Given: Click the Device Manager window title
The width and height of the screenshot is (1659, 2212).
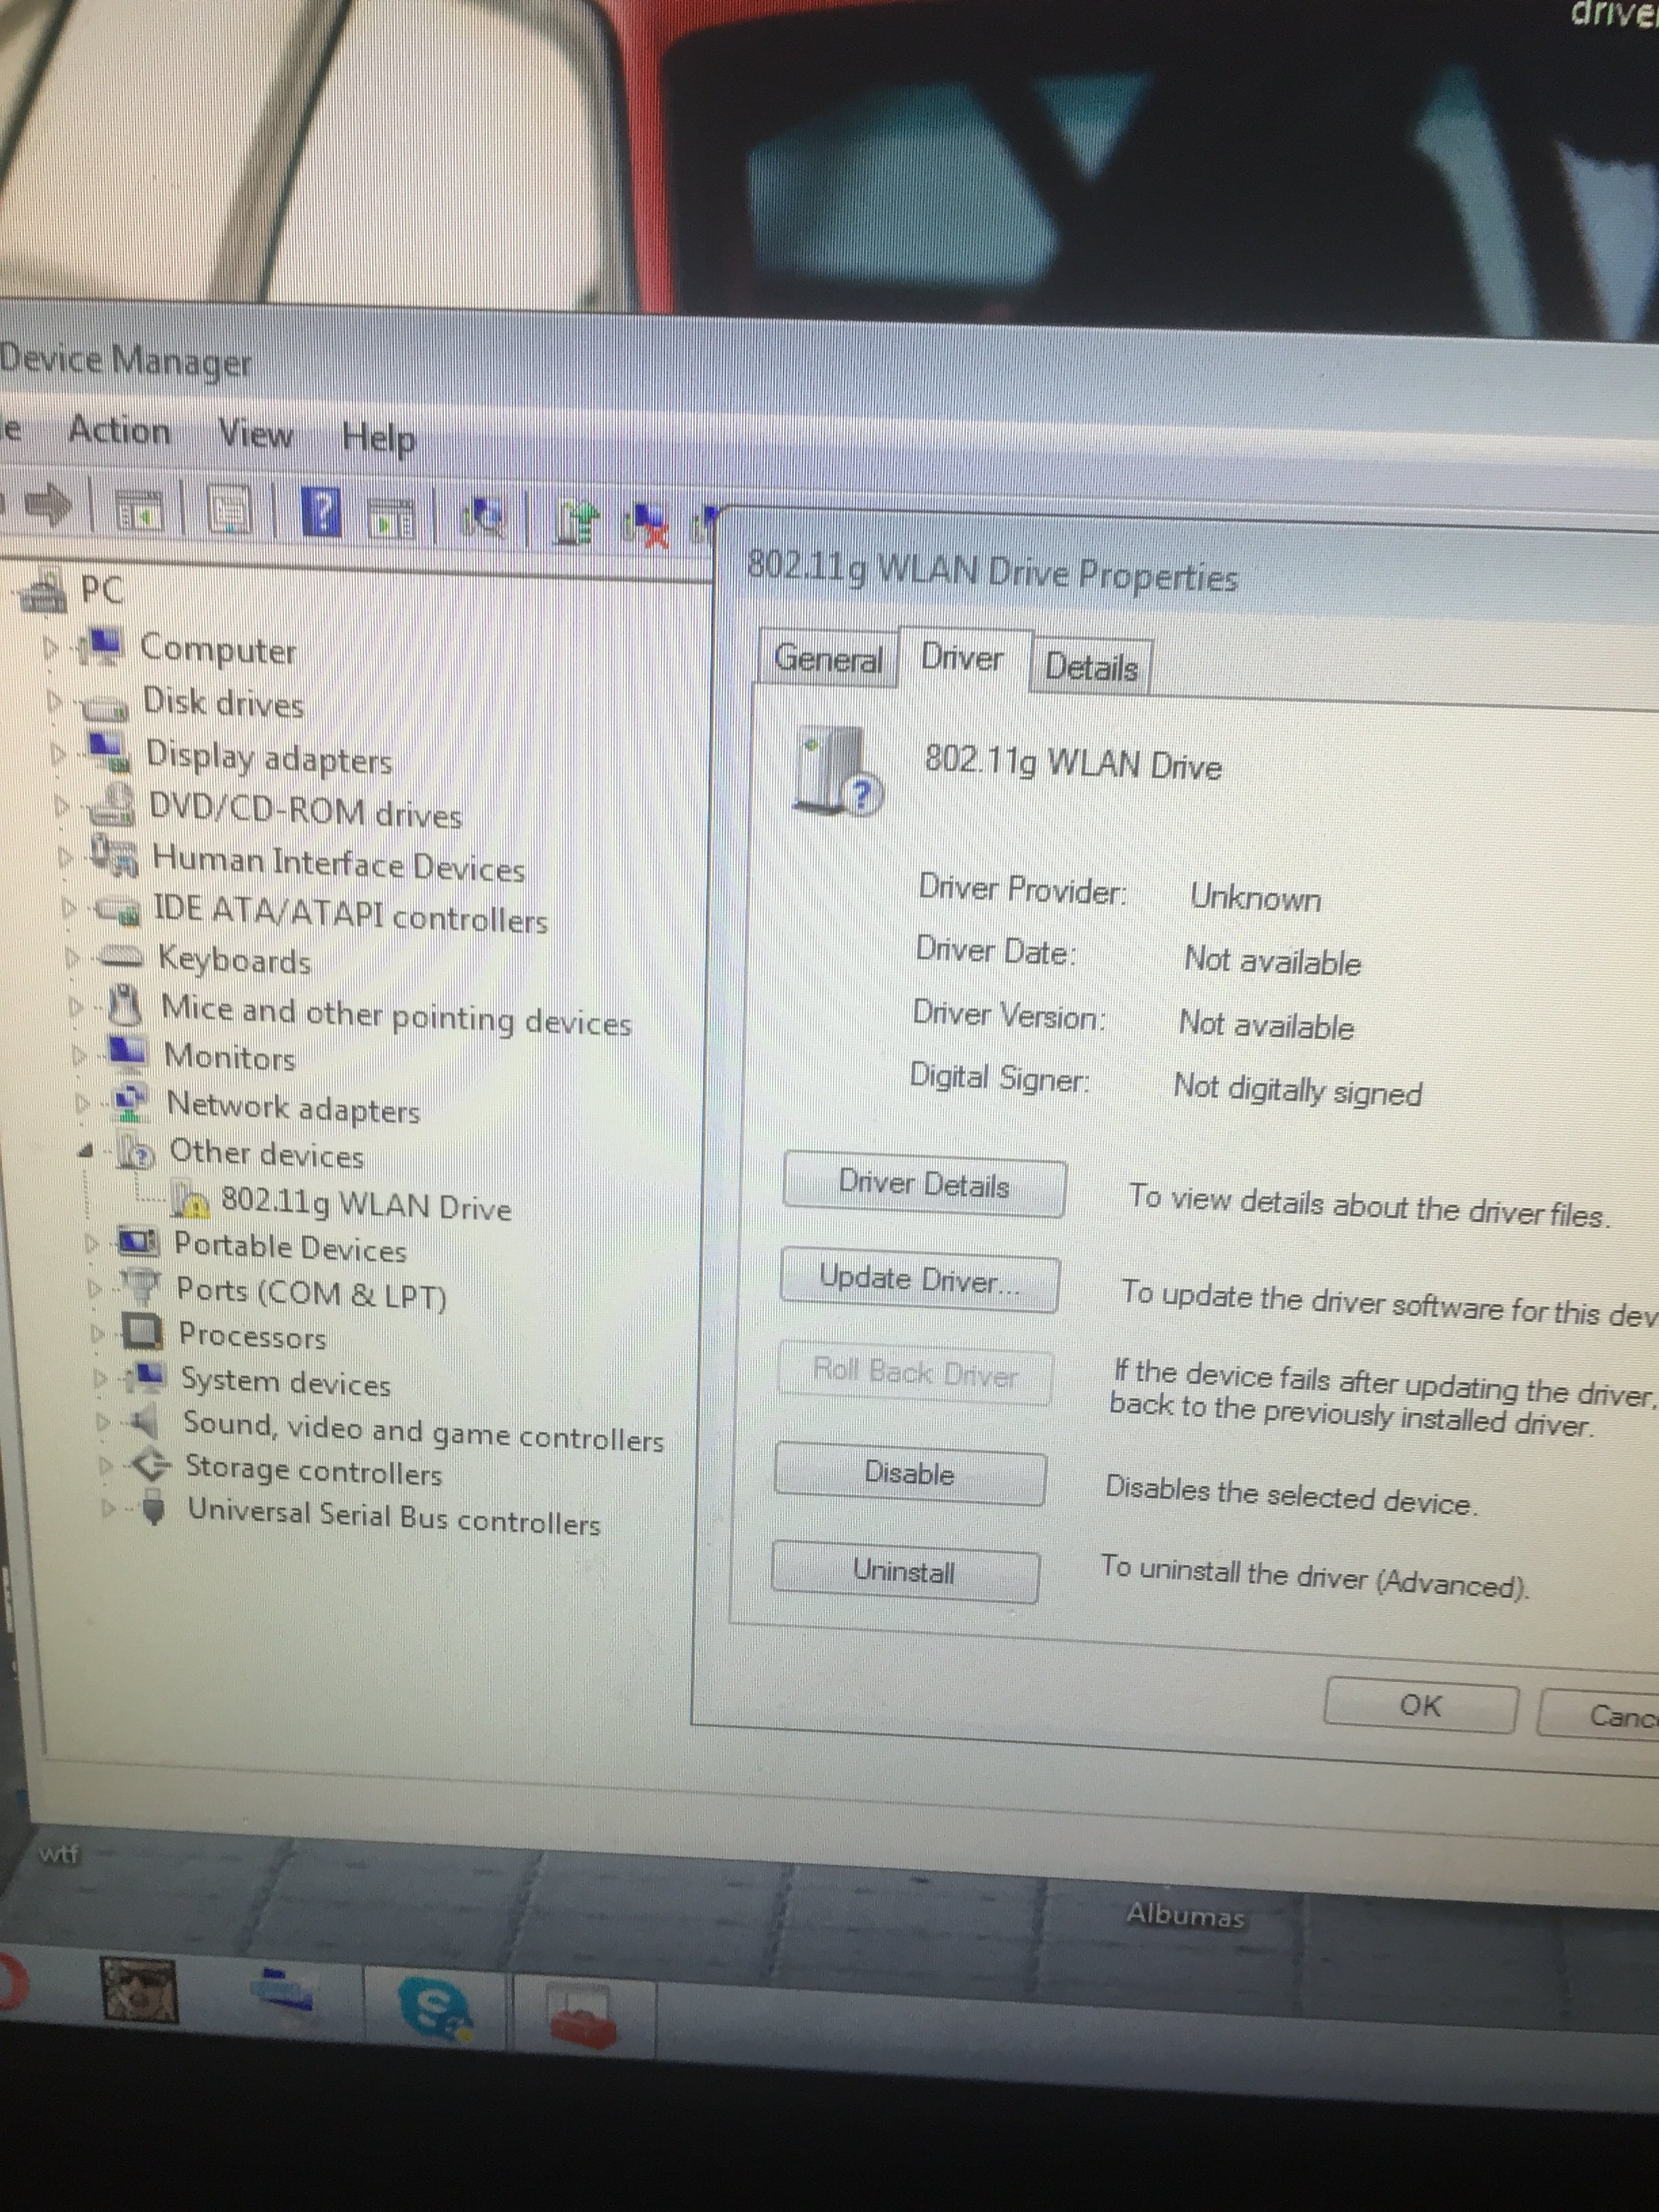Looking at the screenshot, I should (x=125, y=360).
